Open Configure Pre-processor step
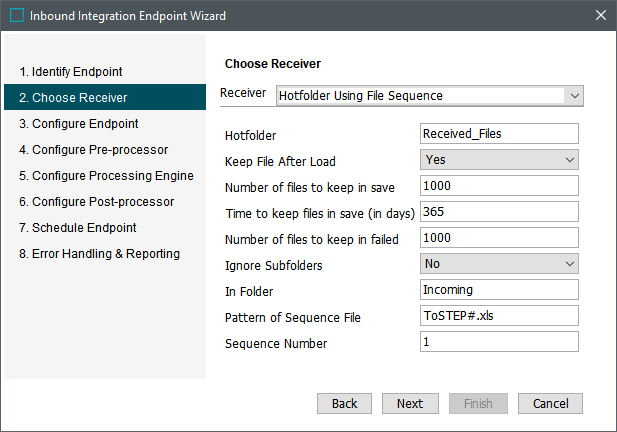617x432 pixels. point(93,150)
